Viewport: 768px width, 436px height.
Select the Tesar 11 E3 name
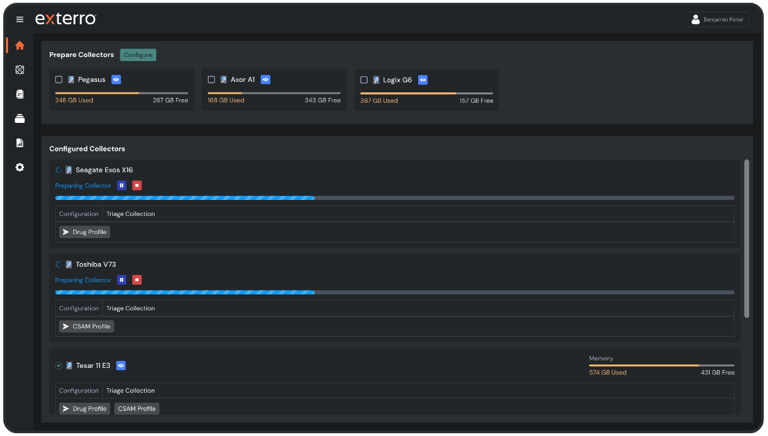point(93,365)
